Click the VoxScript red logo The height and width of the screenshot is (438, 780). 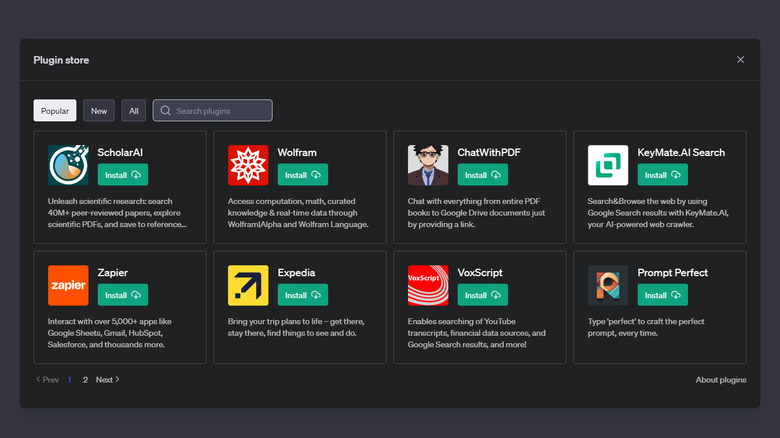pyautogui.click(x=428, y=285)
